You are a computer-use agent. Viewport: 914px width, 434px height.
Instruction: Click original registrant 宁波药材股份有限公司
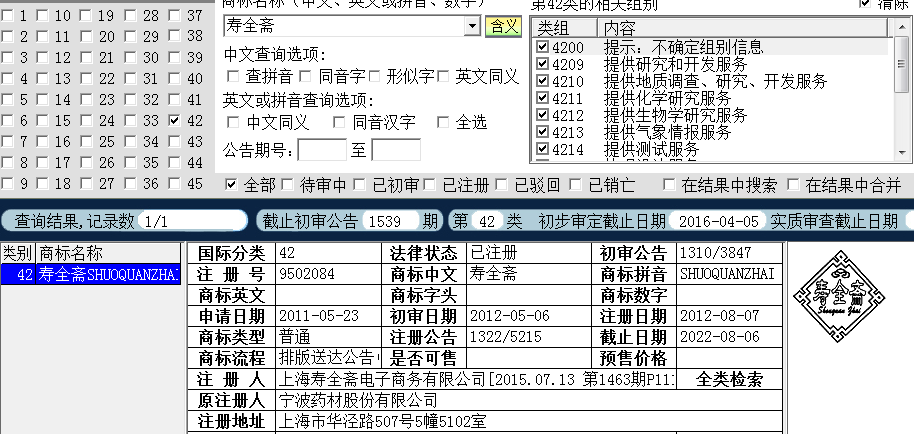point(358,400)
